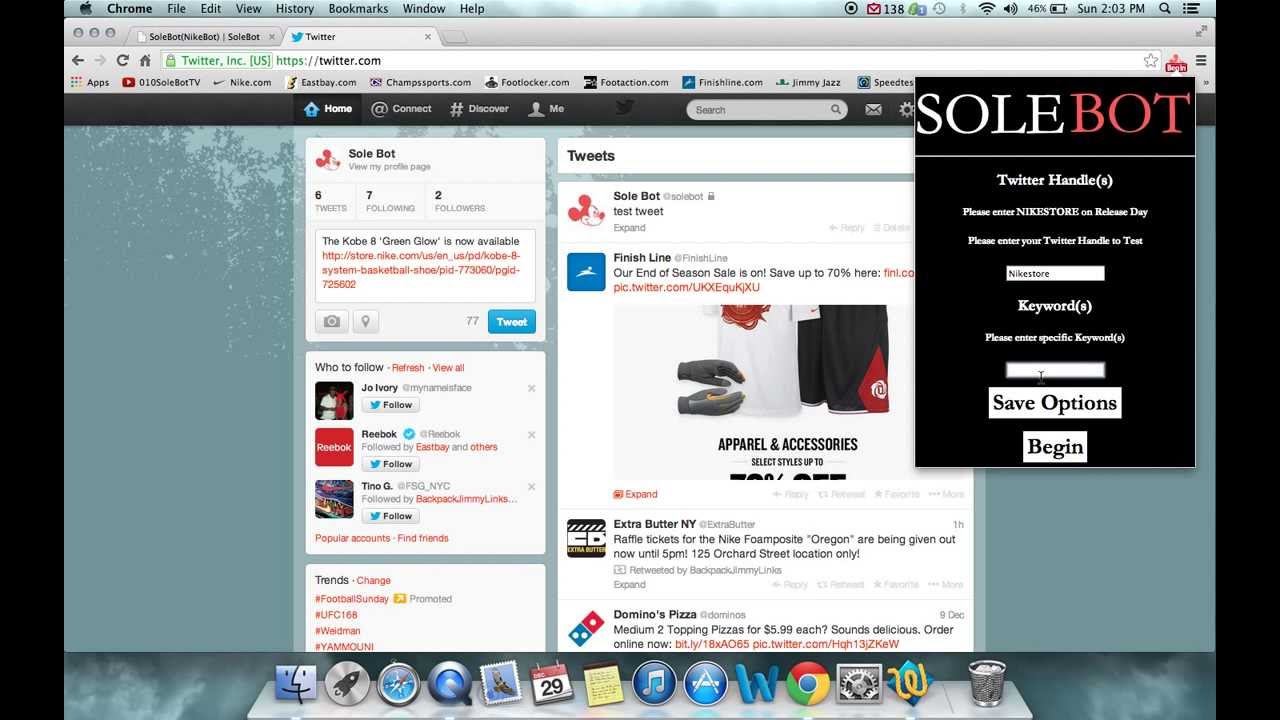Reload the page
The image size is (1280, 720).
122,60
